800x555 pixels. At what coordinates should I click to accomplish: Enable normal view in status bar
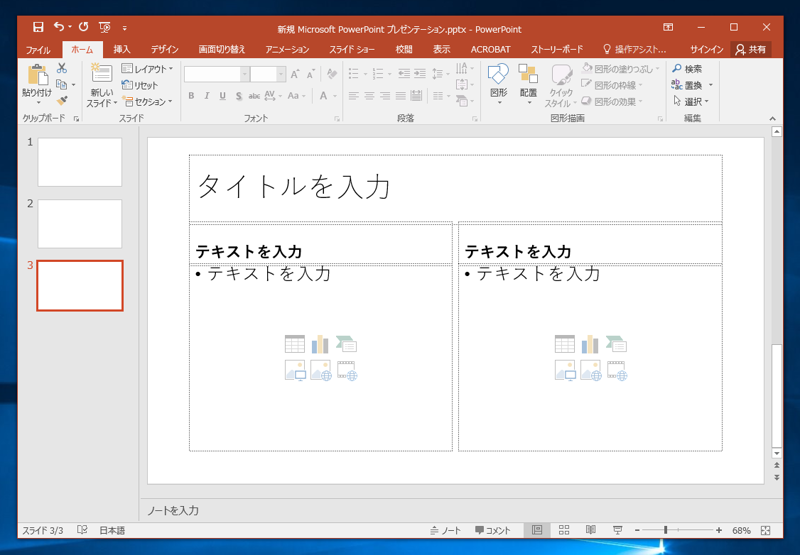(538, 530)
